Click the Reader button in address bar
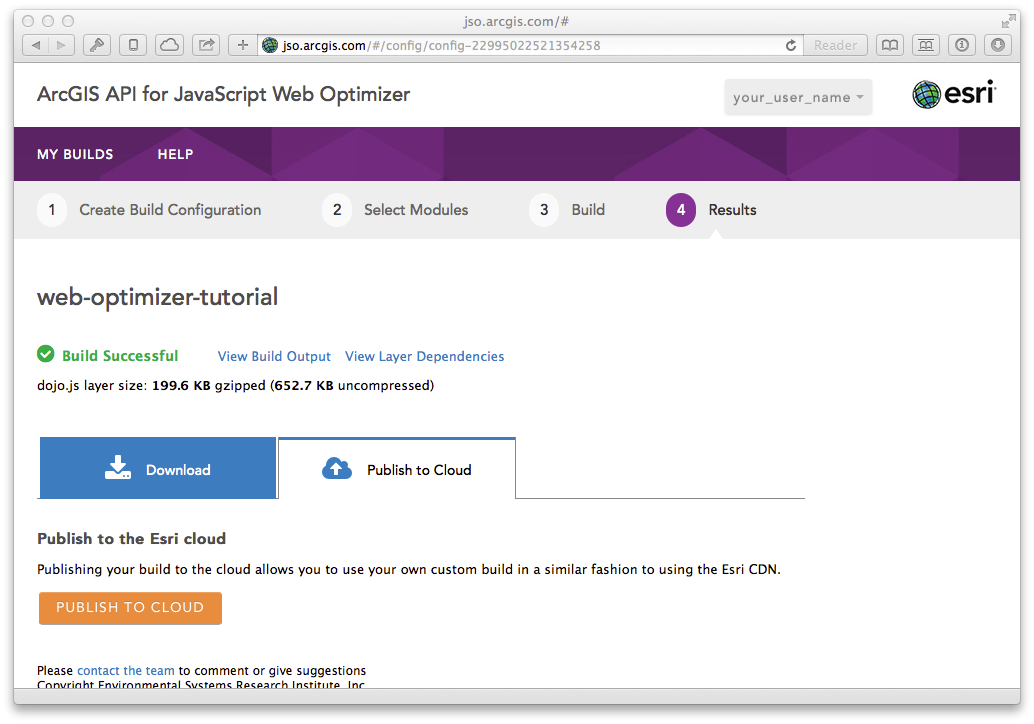Image resolution: width=1034 pixels, height=724 pixels. coord(836,45)
